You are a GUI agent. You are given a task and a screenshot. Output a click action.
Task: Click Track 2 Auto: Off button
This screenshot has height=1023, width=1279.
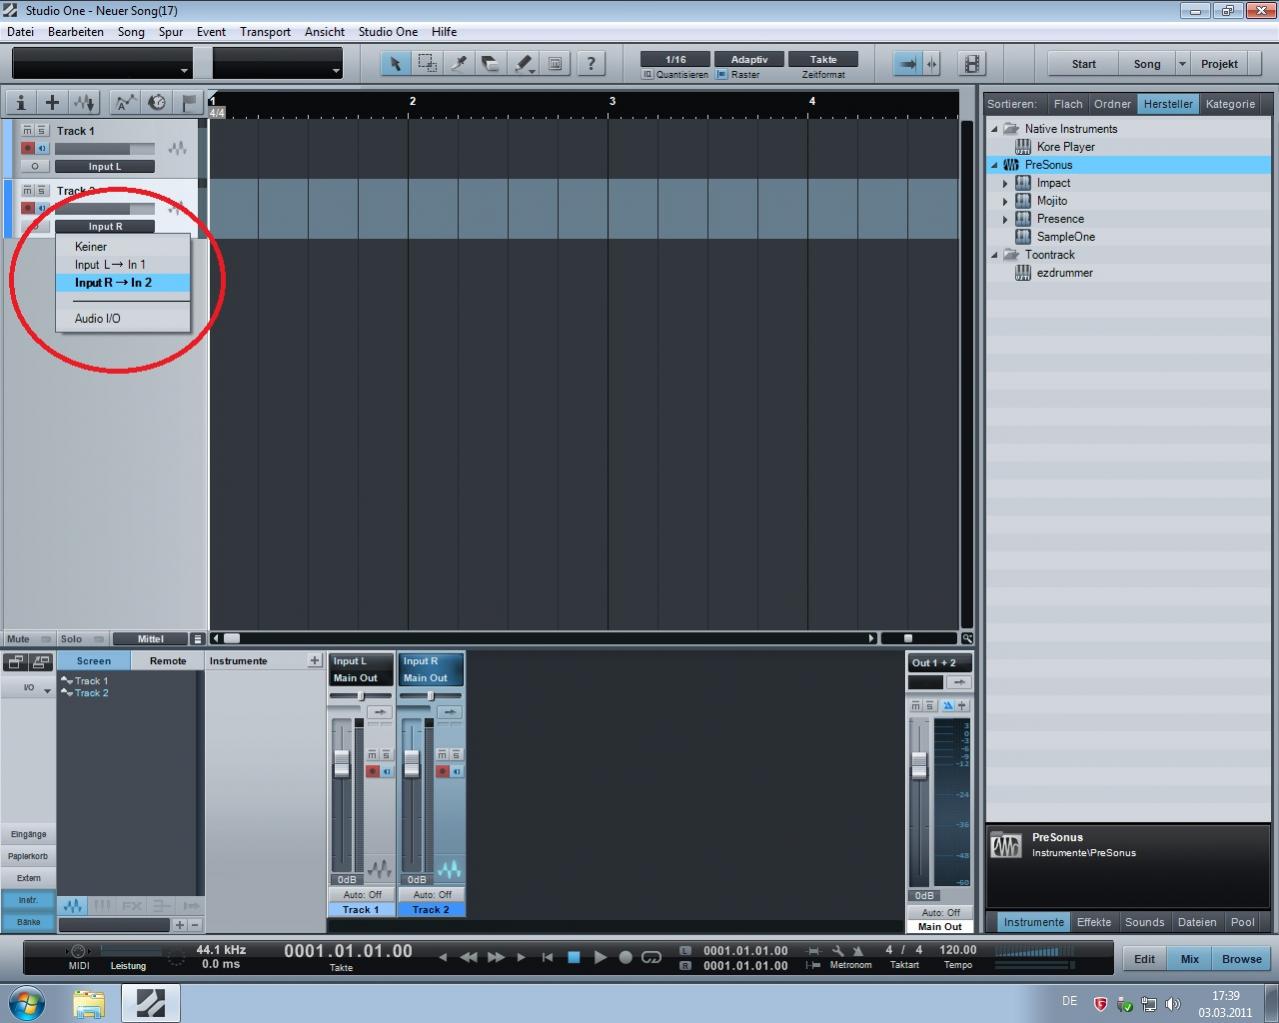pos(432,894)
